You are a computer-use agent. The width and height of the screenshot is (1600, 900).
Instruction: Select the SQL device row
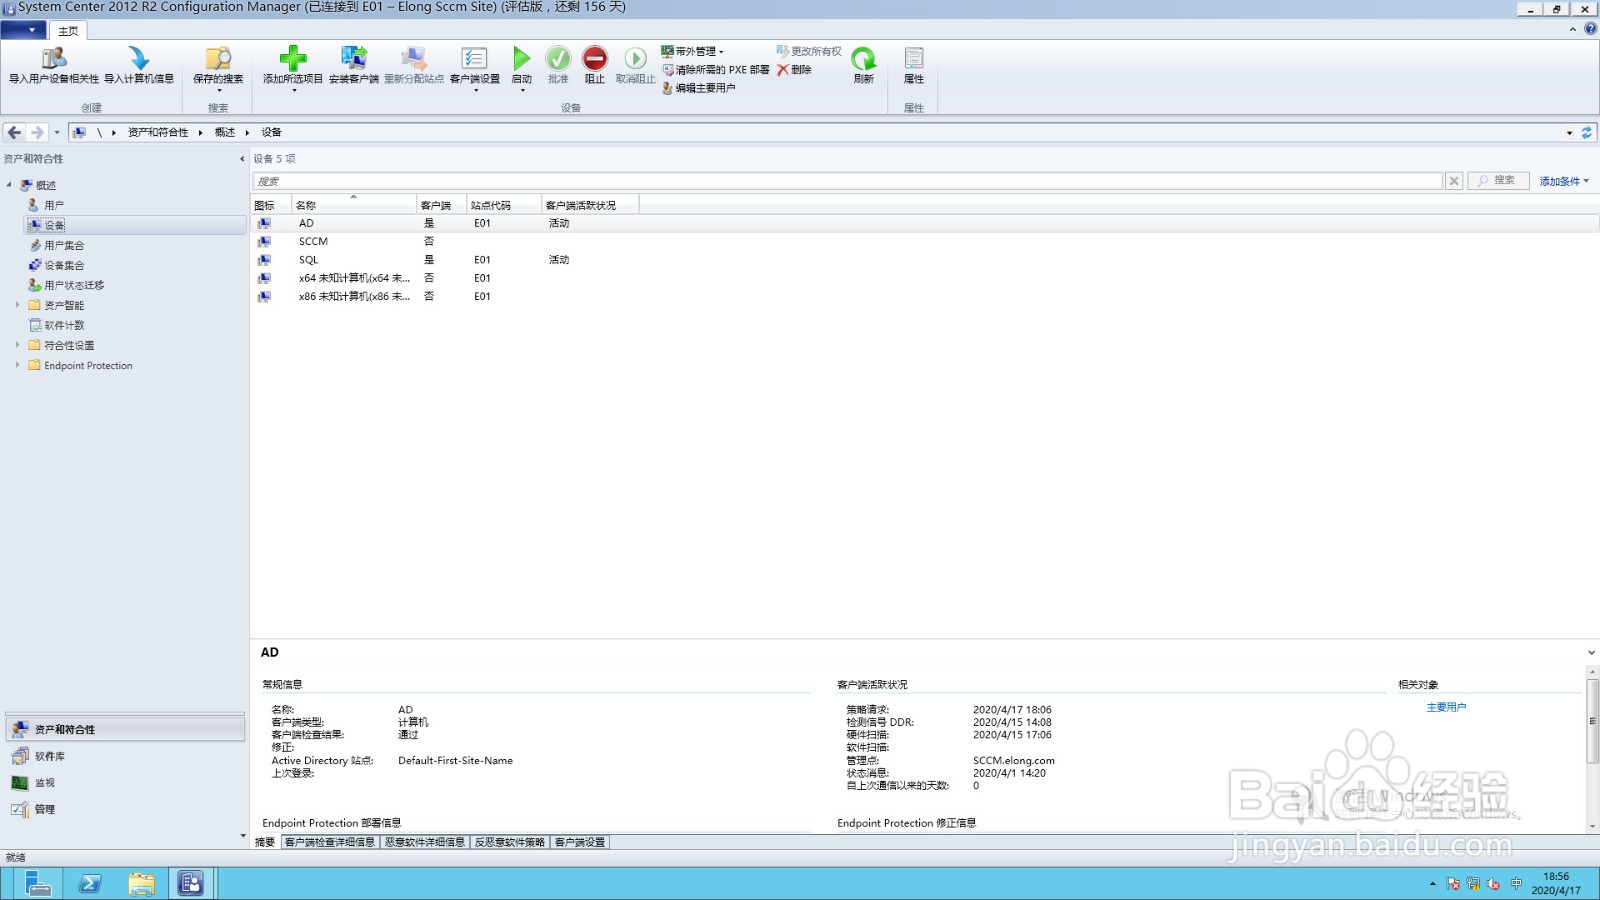[x=925, y=260]
